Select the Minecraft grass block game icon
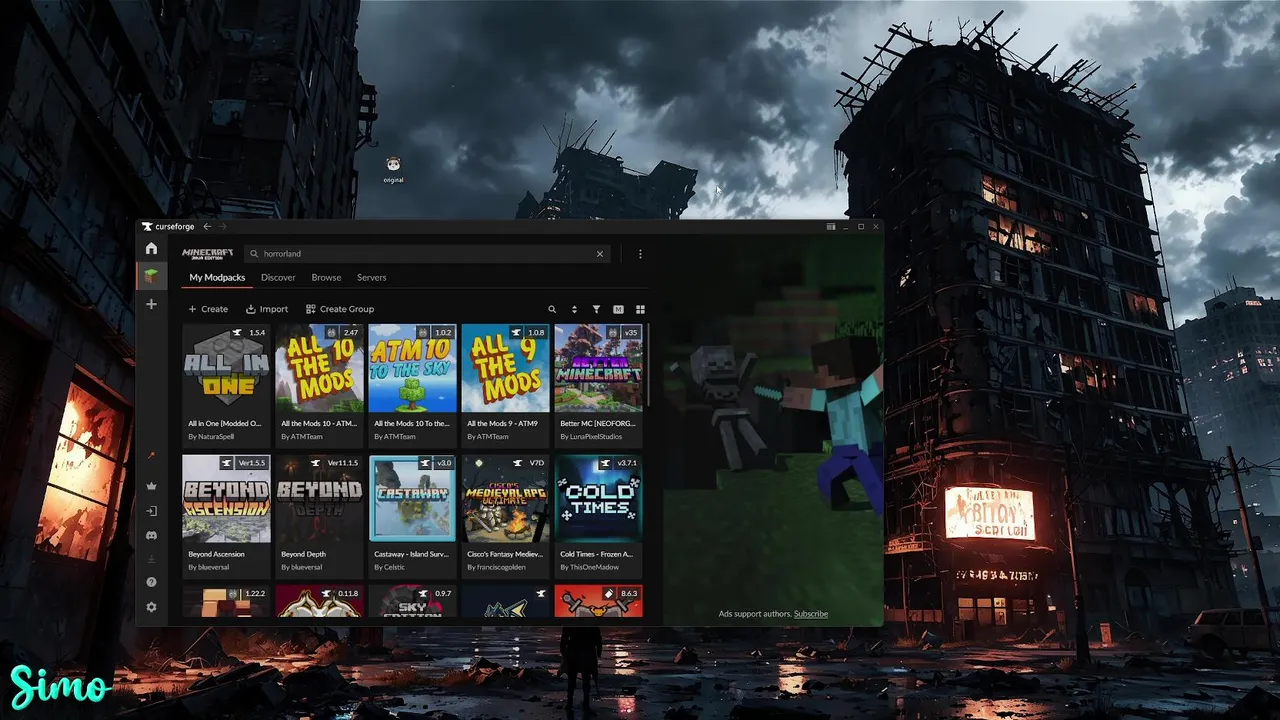Screen dimensions: 1280x720 coord(151,276)
